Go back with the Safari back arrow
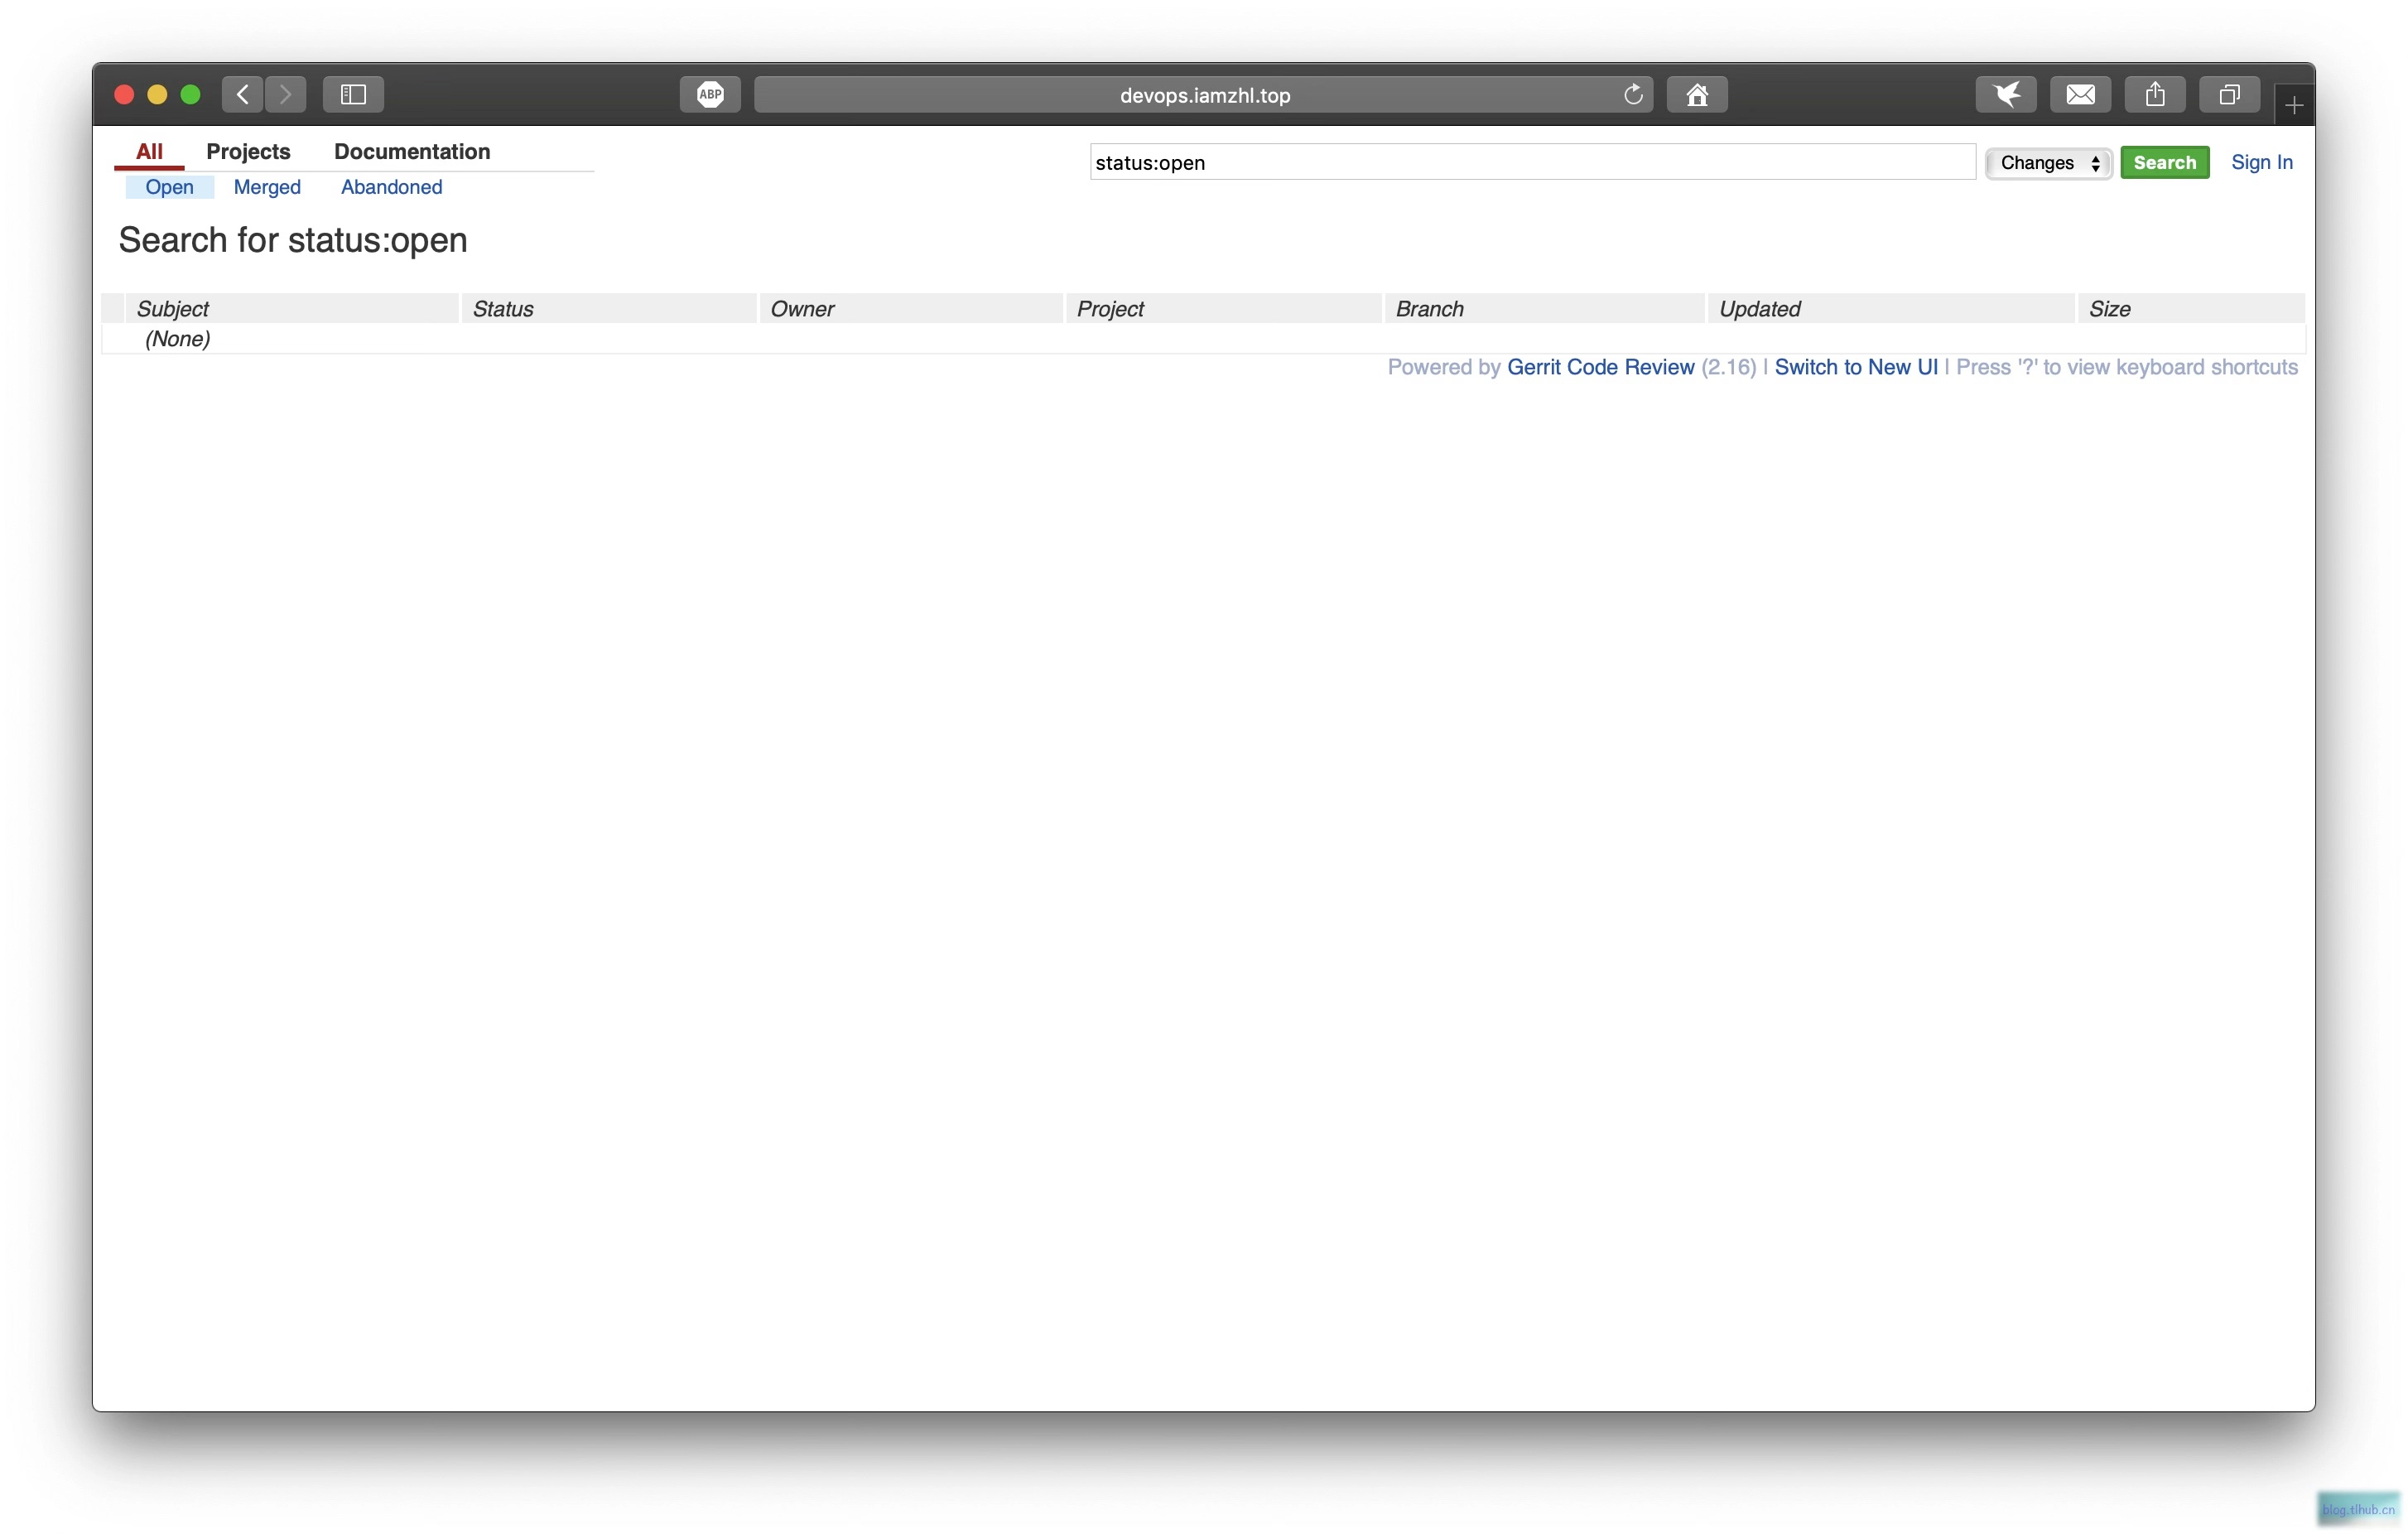This screenshot has height=1534, width=2408. pyautogui.click(x=242, y=94)
